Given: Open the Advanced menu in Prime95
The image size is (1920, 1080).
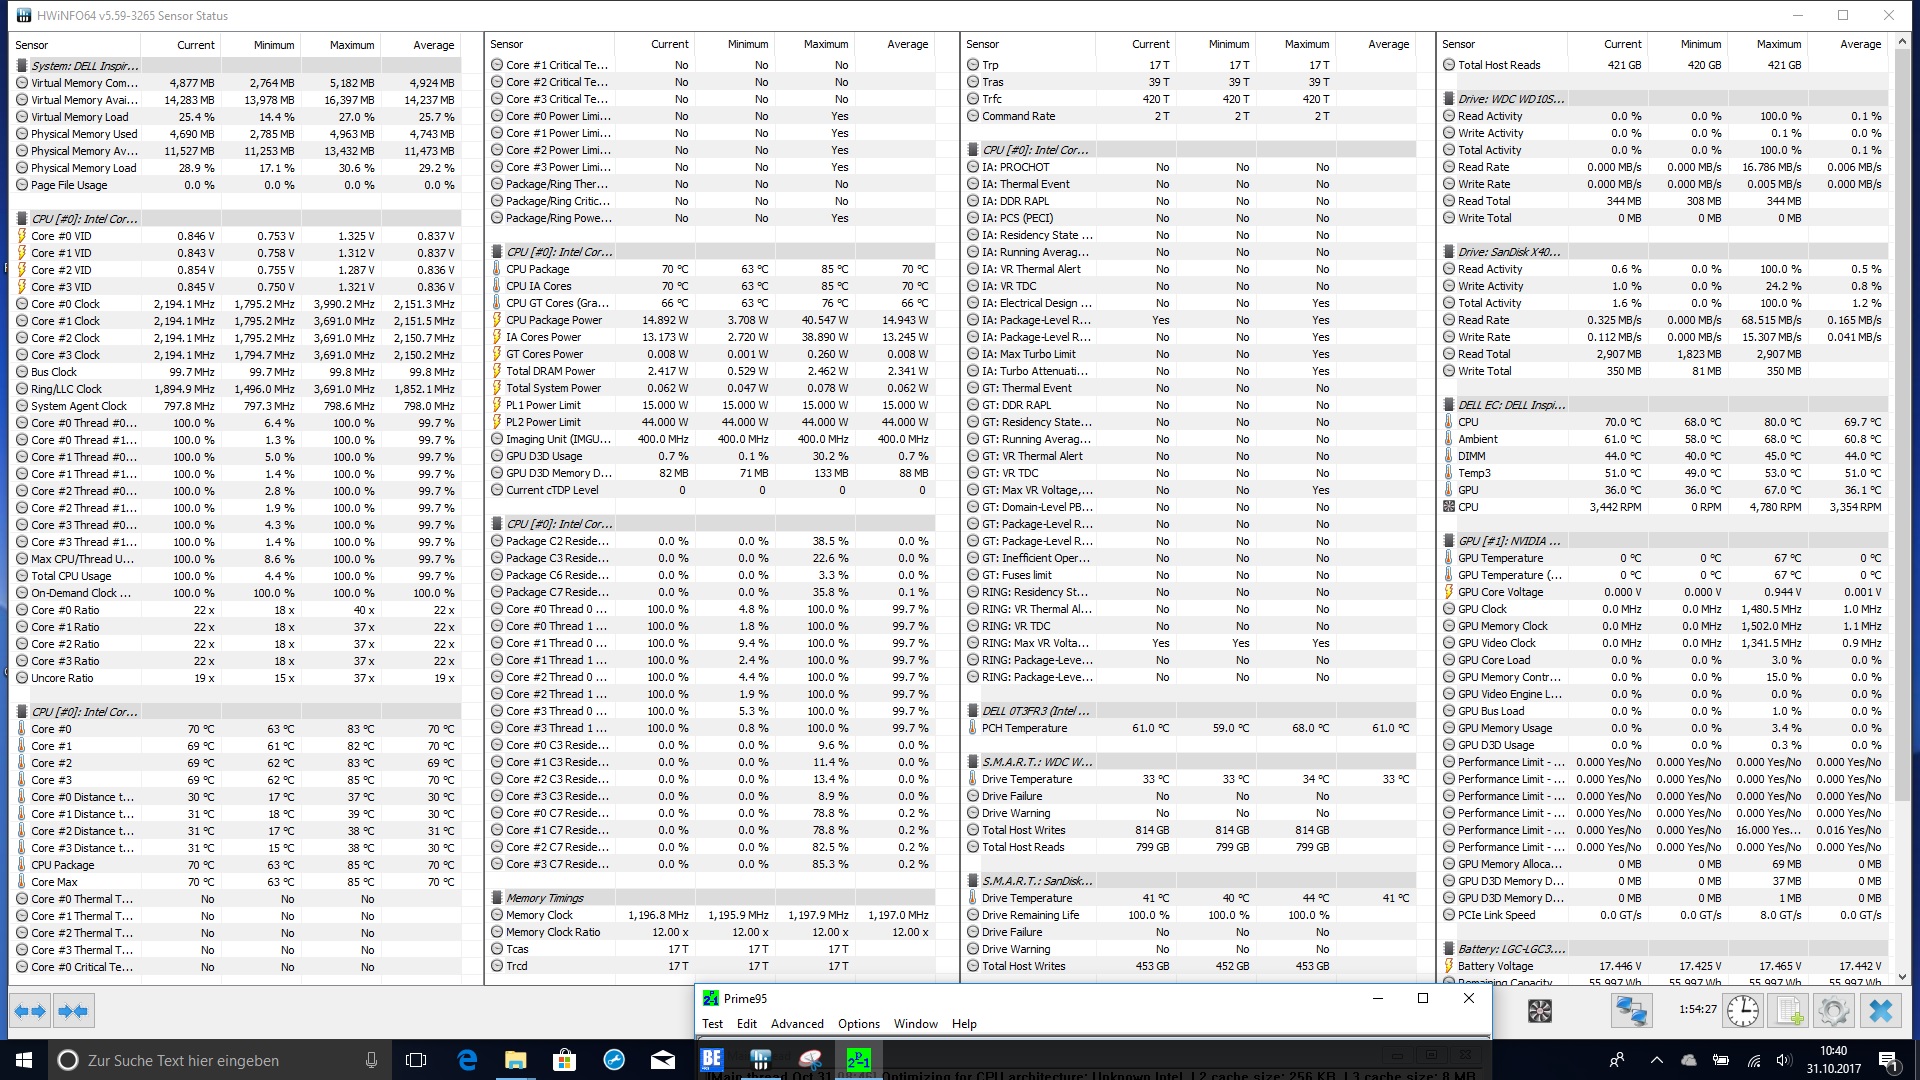Looking at the screenshot, I should 797,1024.
